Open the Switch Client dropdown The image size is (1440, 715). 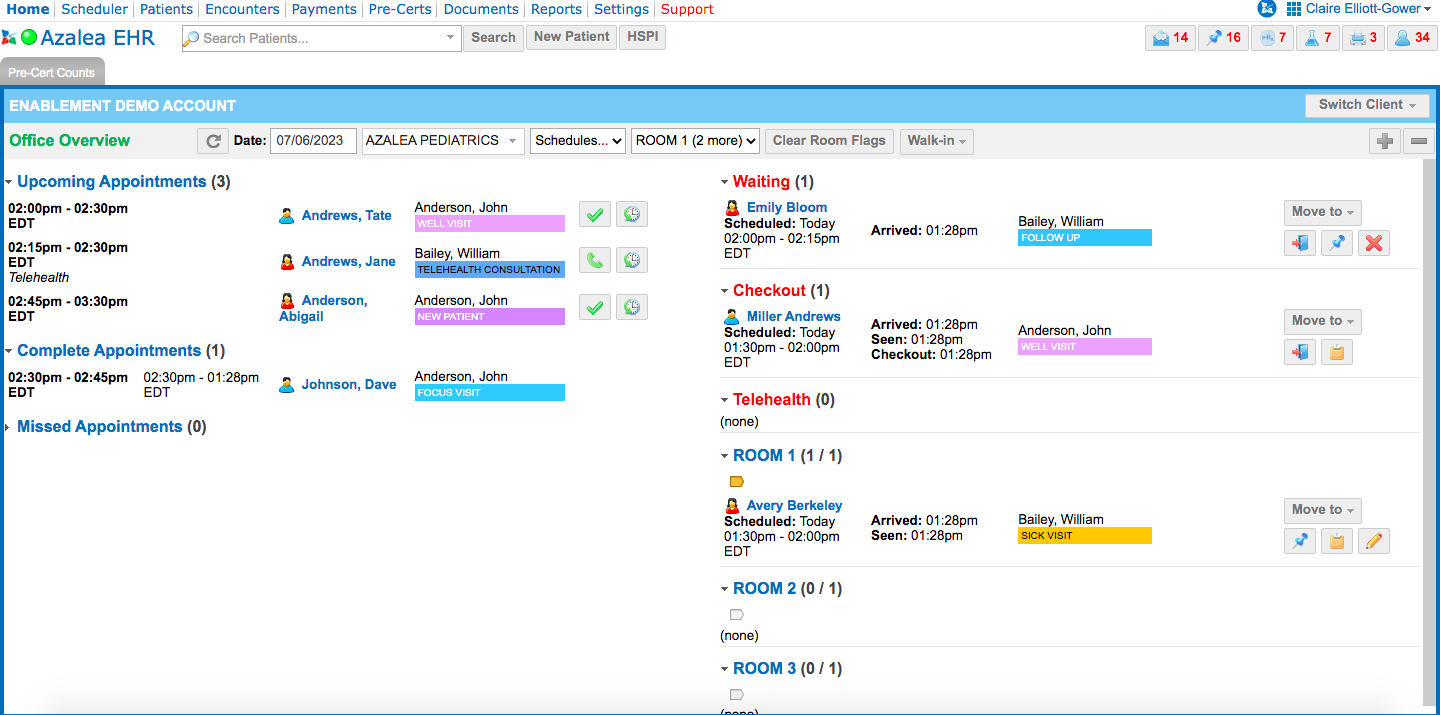[1367, 105]
